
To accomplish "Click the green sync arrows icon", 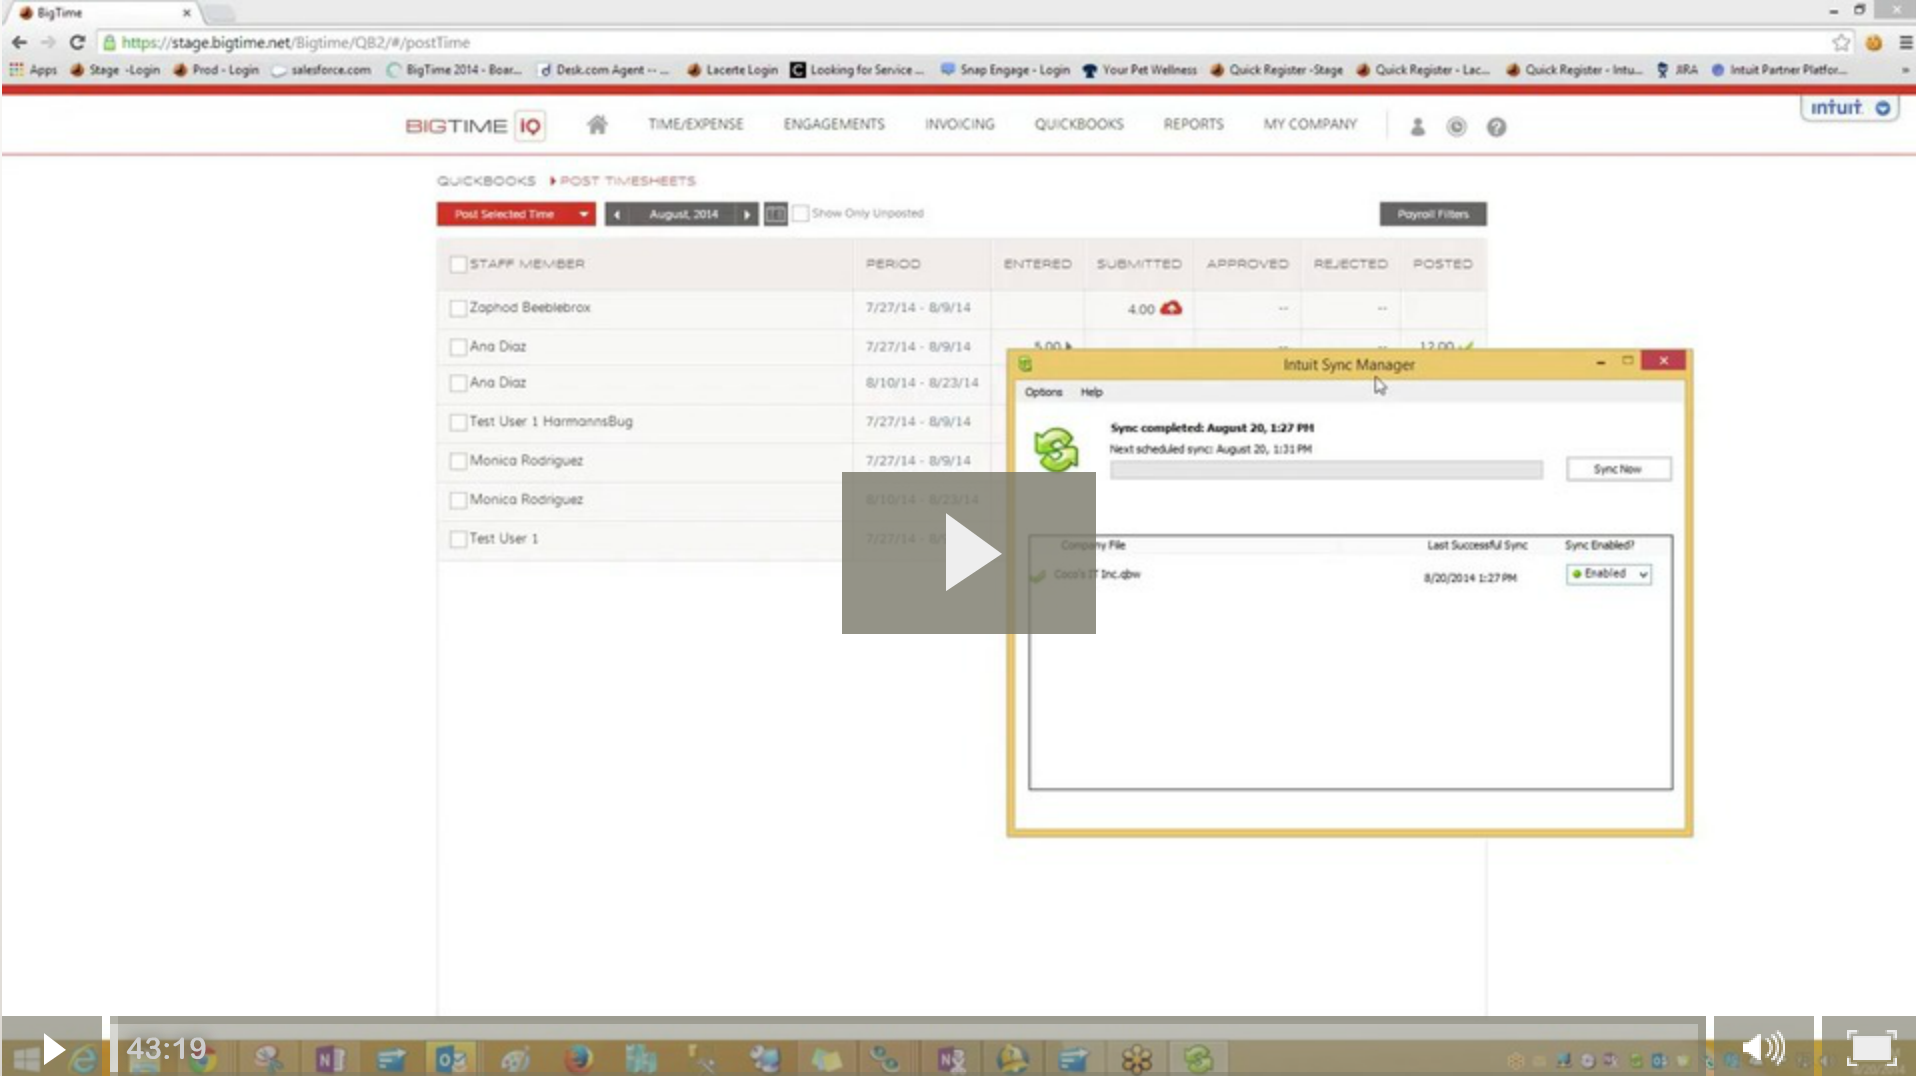I will coord(1056,449).
